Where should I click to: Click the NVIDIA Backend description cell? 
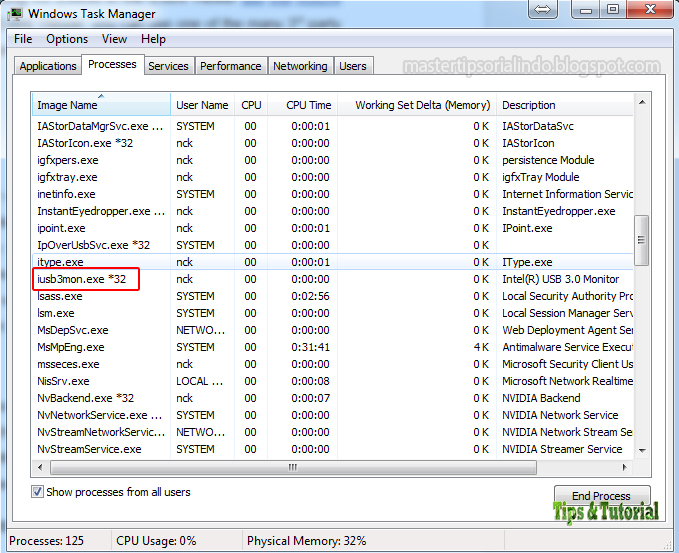[541, 398]
